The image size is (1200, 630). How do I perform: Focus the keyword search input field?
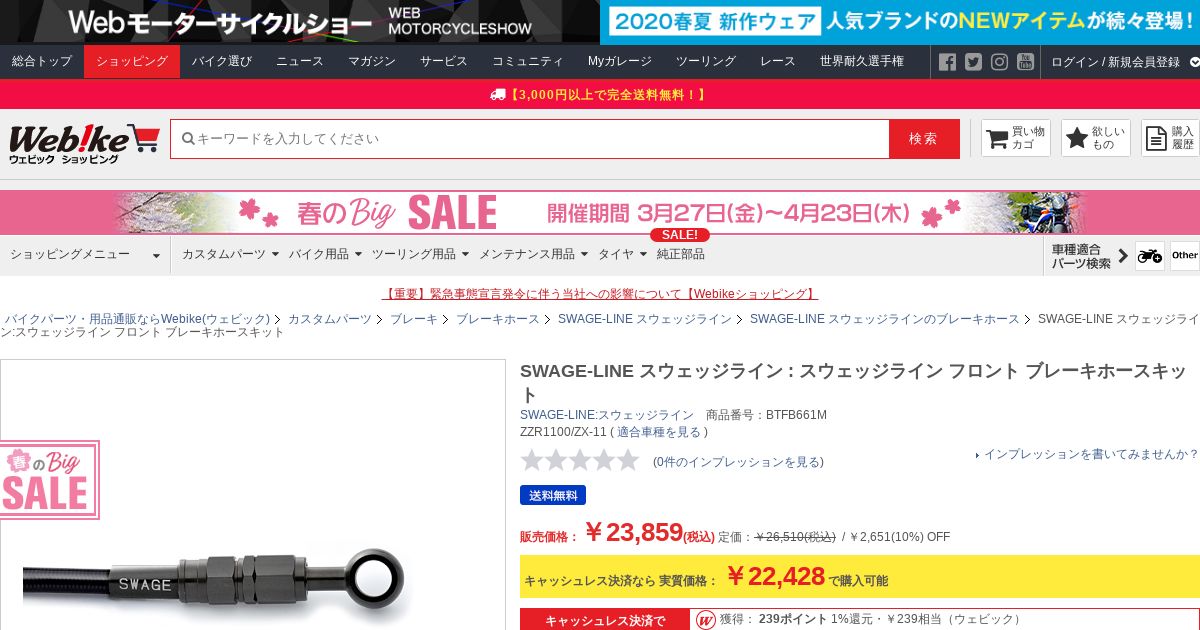530,139
